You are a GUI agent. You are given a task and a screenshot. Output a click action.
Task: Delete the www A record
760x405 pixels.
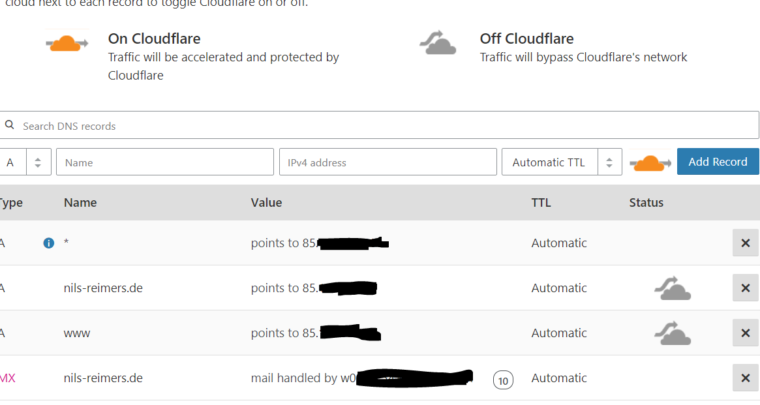(745, 333)
